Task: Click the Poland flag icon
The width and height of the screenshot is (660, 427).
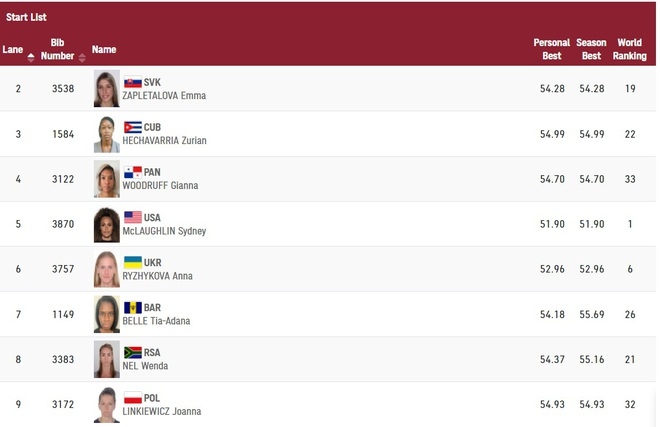Action: coord(132,397)
